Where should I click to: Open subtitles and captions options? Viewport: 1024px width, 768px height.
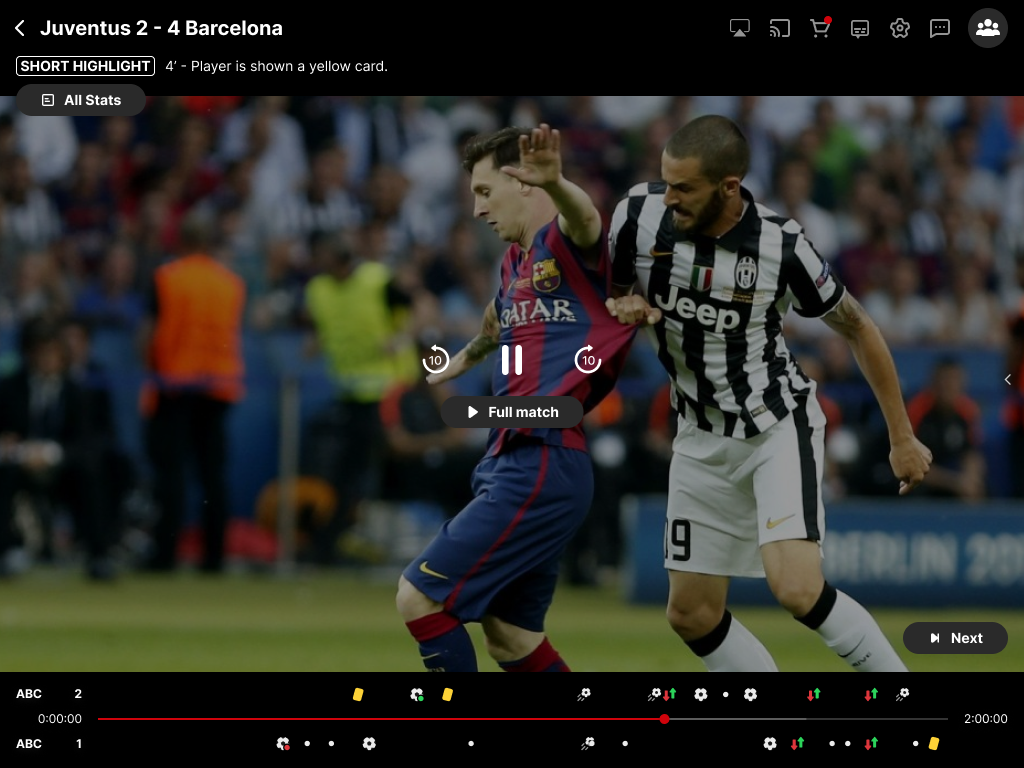[x=860, y=29]
